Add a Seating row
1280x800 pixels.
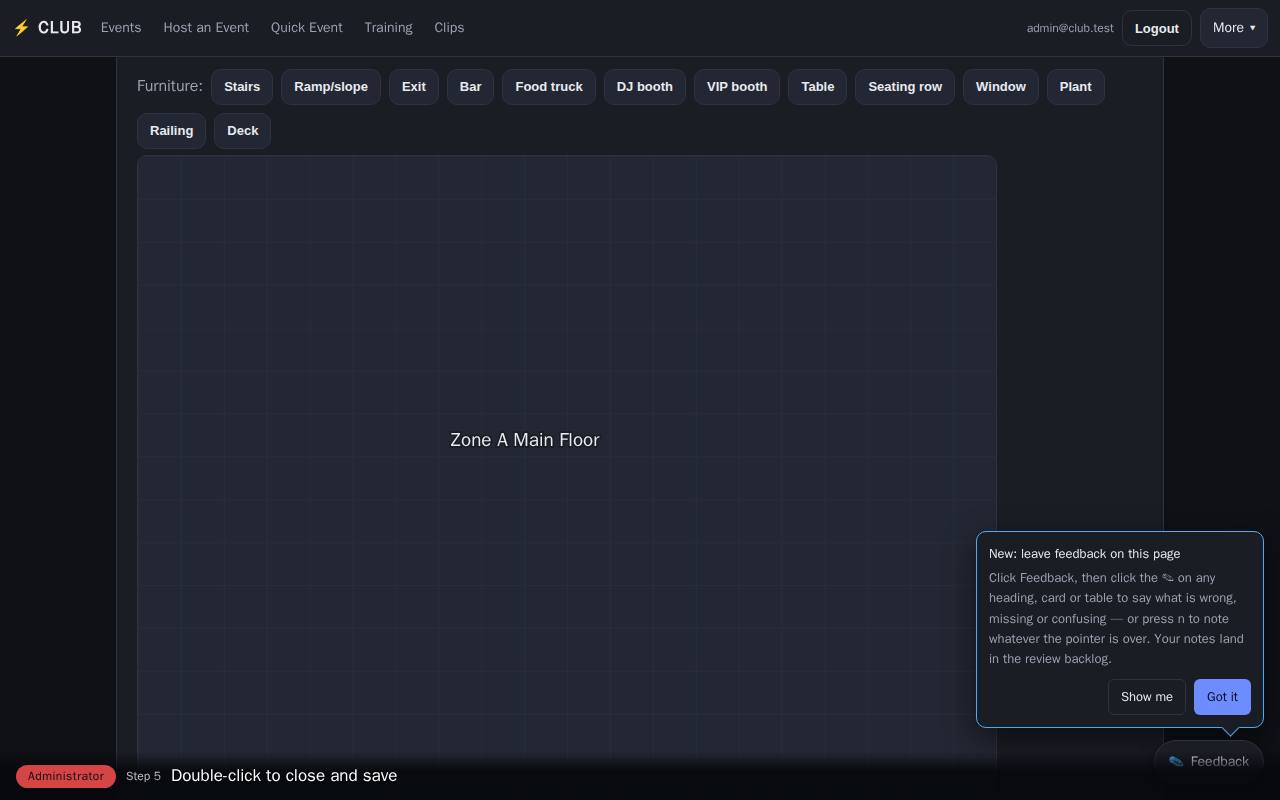(905, 87)
